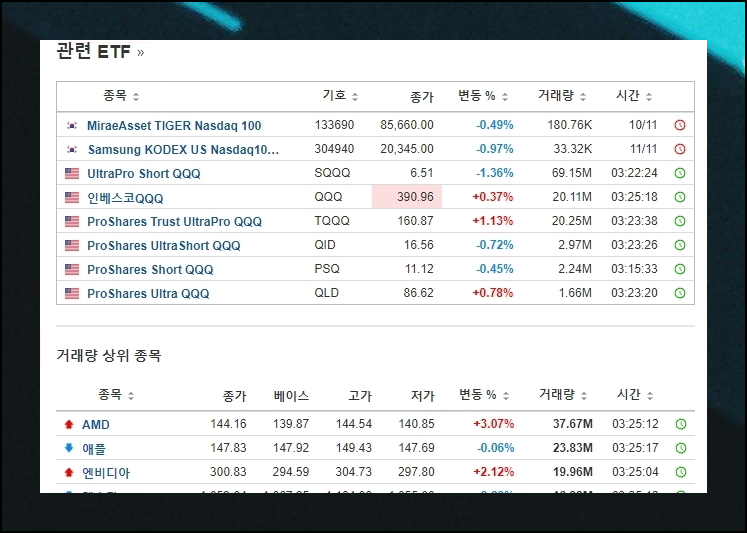
Task: Click green clock icon in 엔비디아 row
Action: (x=681, y=472)
